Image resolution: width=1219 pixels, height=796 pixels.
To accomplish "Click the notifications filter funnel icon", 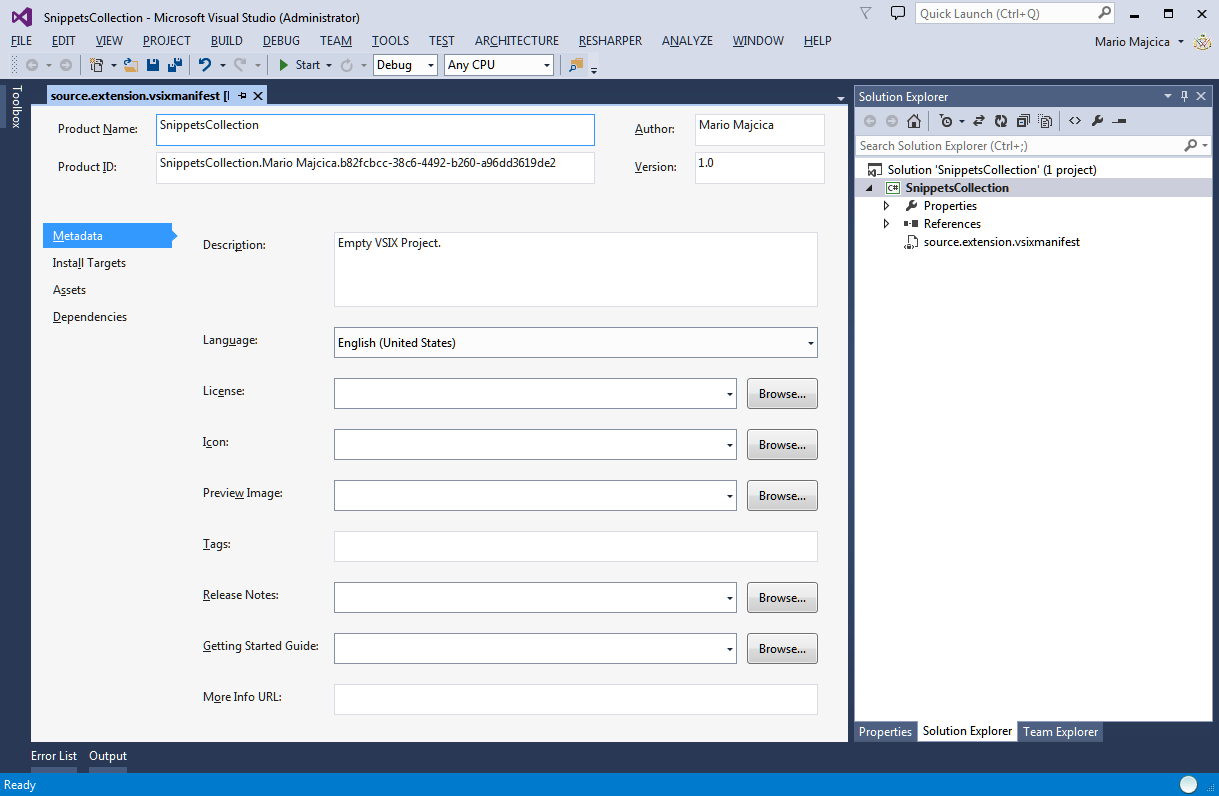I will pyautogui.click(x=866, y=13).
